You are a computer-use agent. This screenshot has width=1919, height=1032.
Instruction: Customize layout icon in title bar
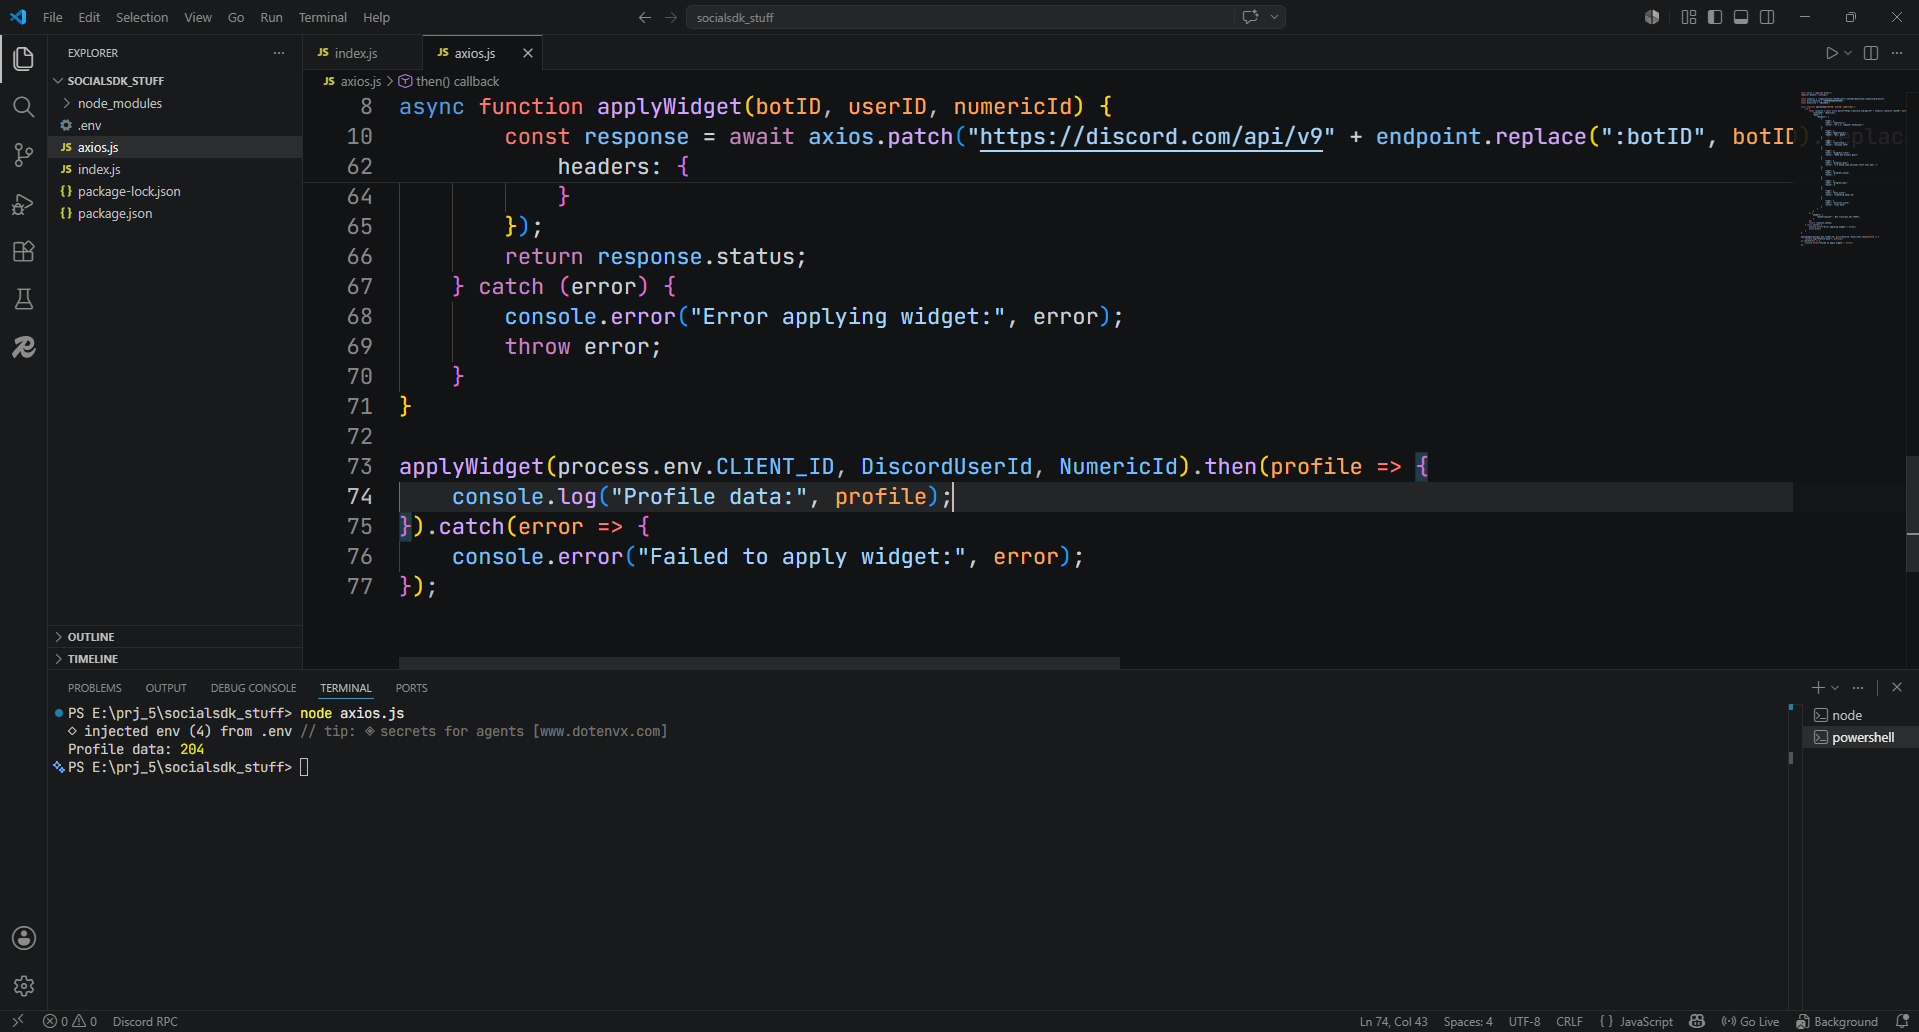[1689, 17]
